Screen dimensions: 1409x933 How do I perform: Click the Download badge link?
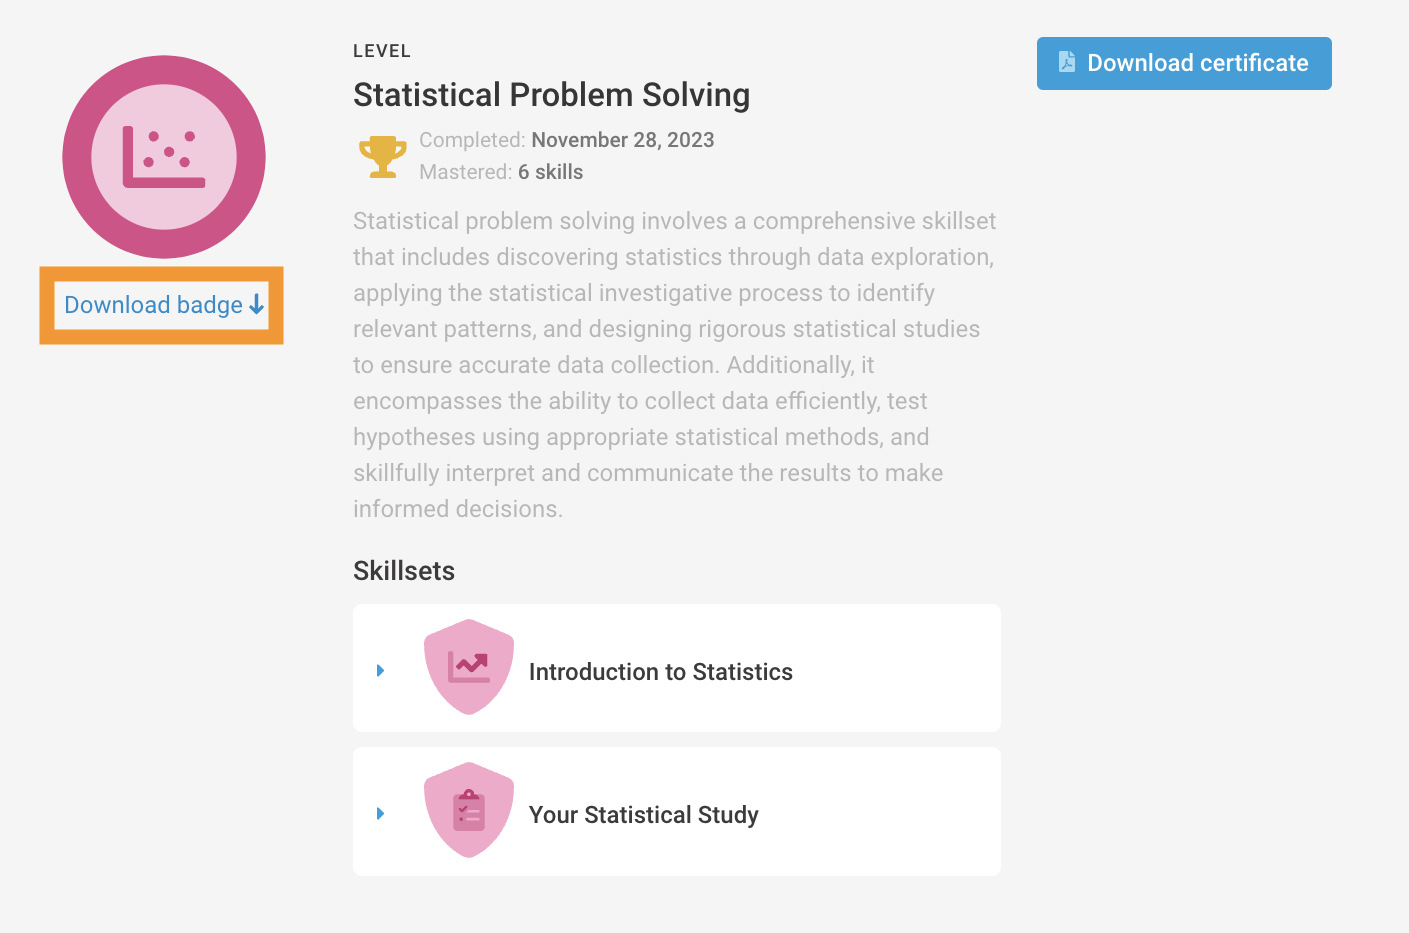(x=153, y=305)
